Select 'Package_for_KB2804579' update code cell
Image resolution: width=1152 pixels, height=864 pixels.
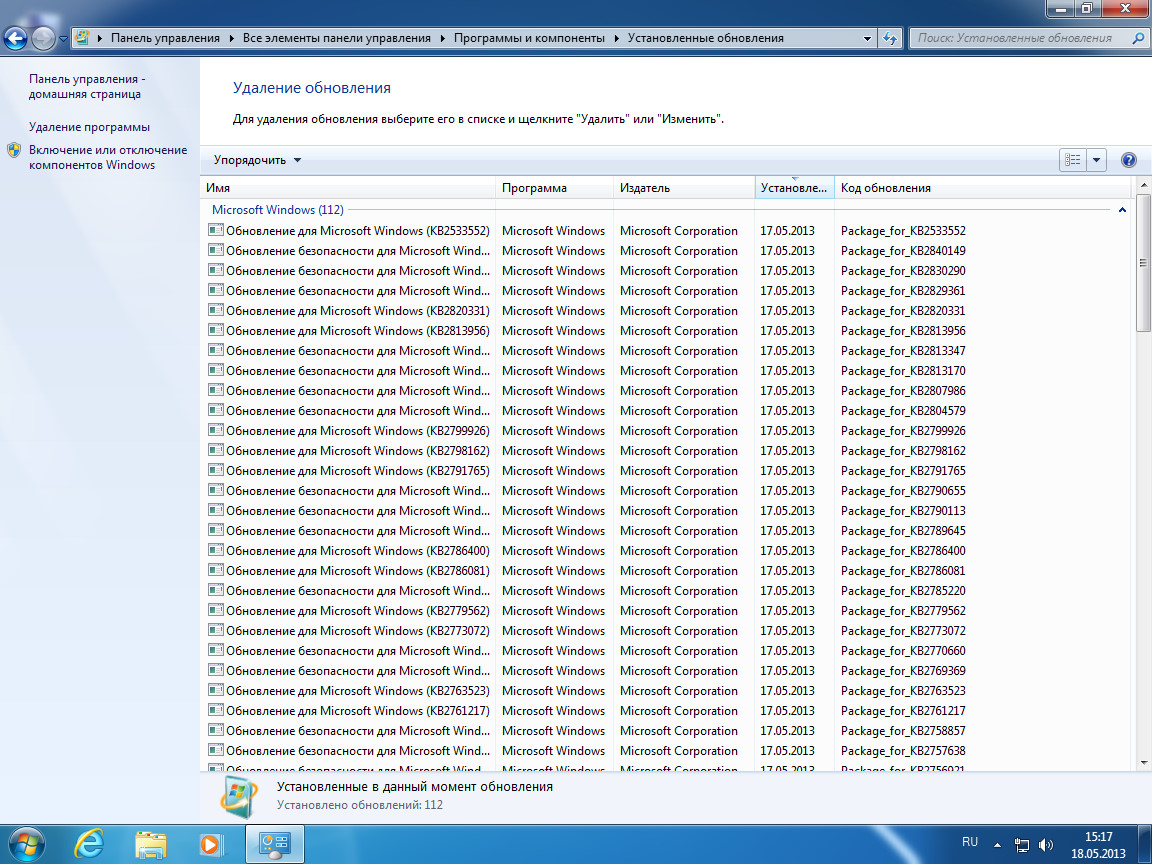click(903, 411)
